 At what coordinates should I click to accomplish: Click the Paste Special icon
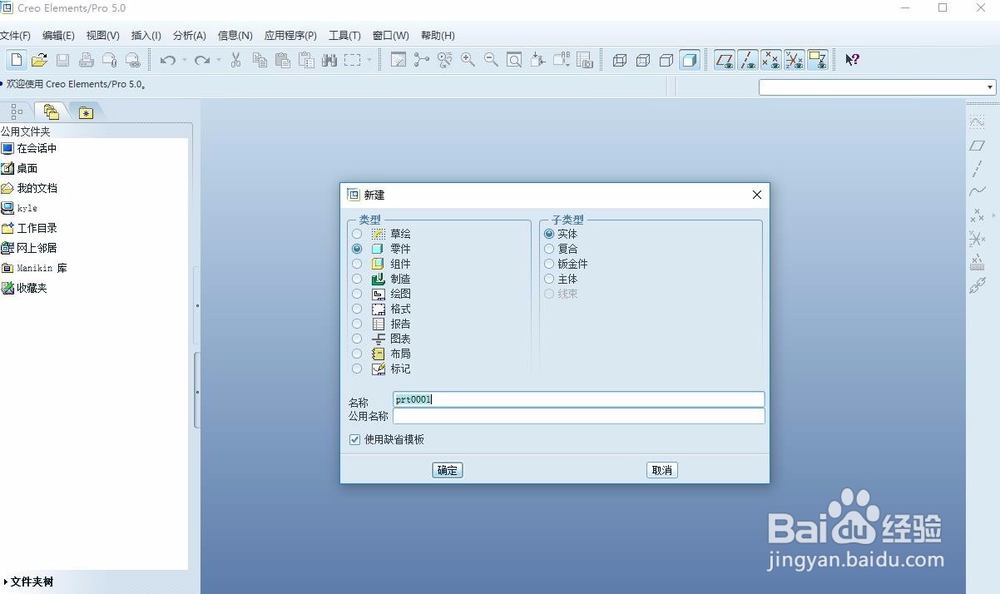306,60
